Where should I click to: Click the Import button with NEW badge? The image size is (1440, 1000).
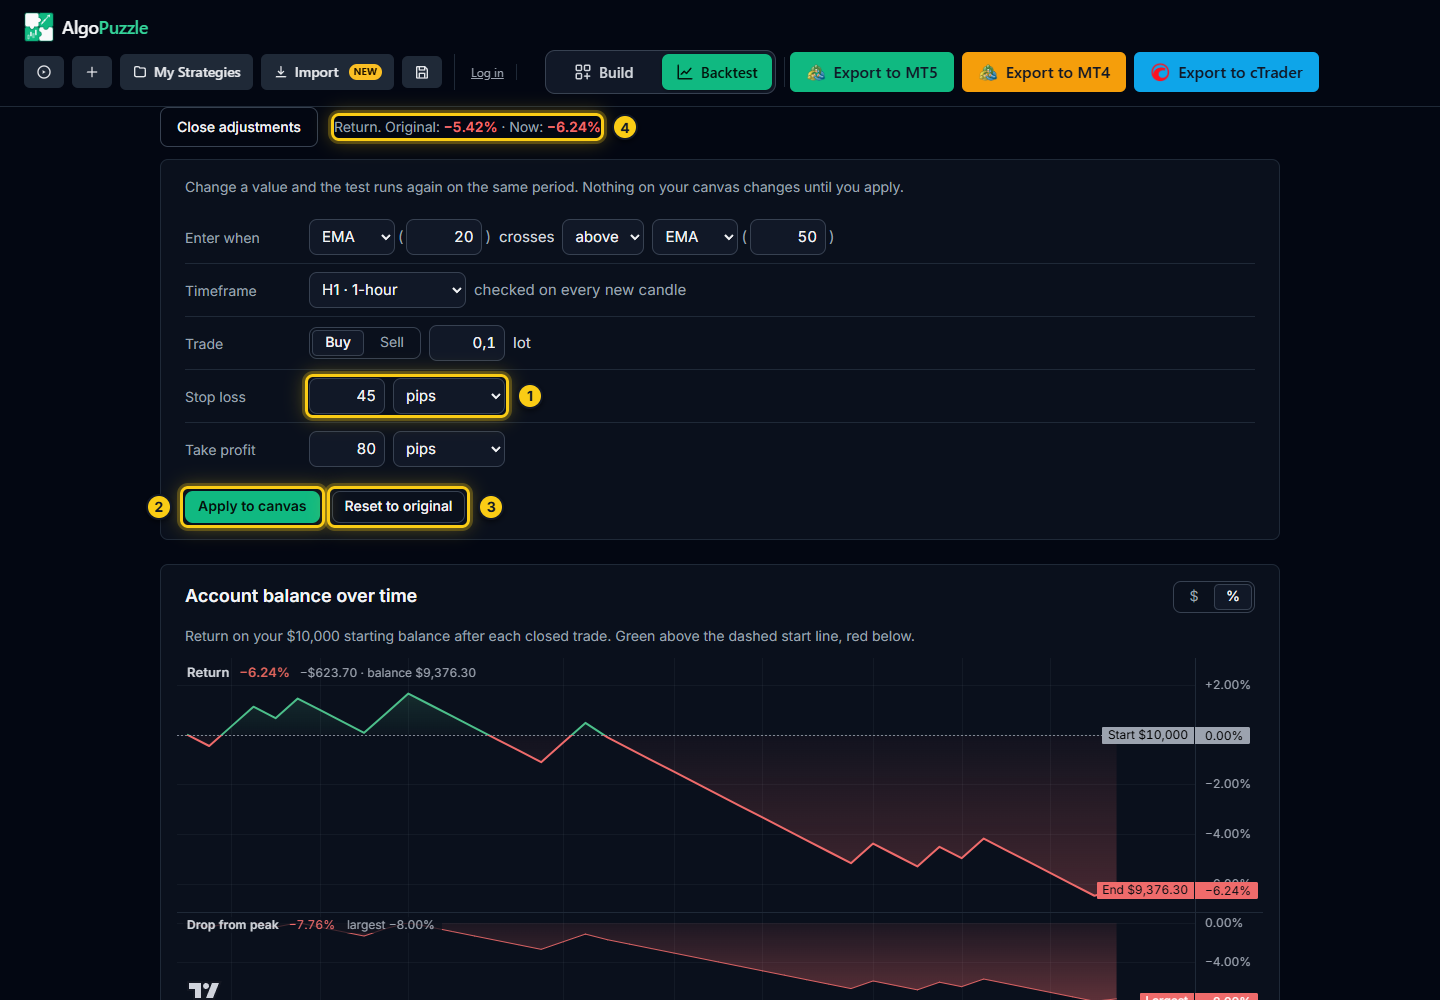pyautogui.click(x=327, y=72)
